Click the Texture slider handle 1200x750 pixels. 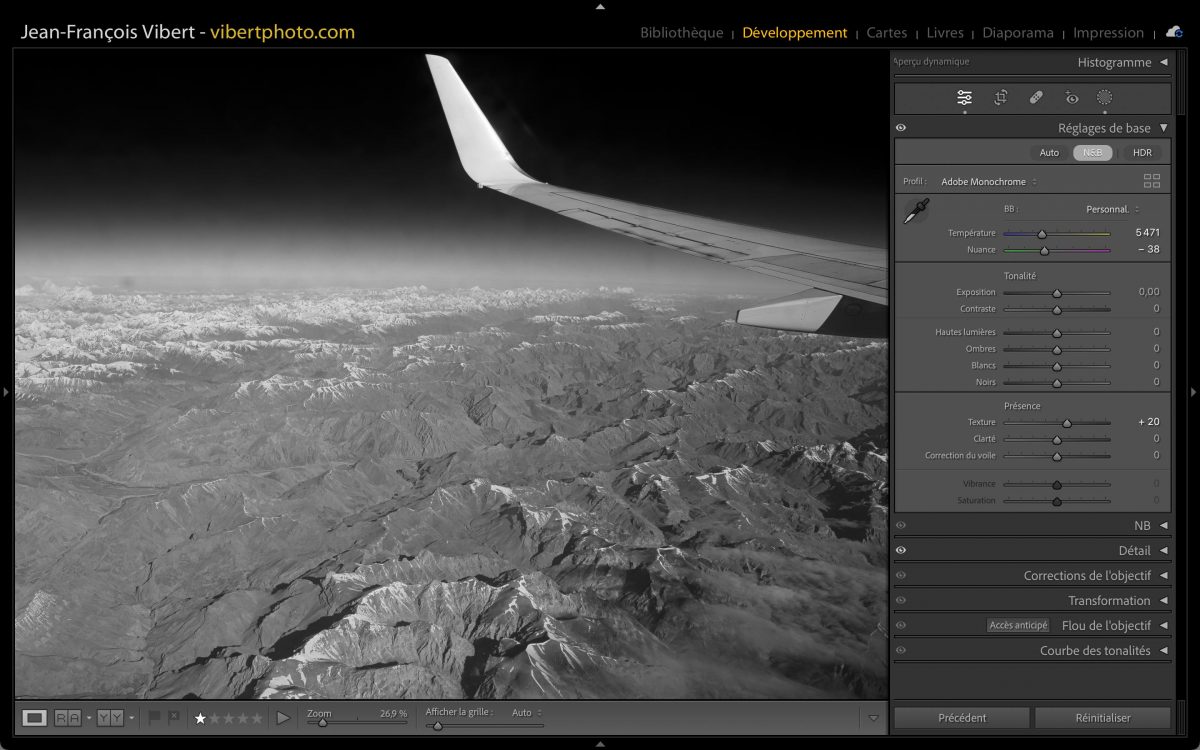click(1067, 423)
